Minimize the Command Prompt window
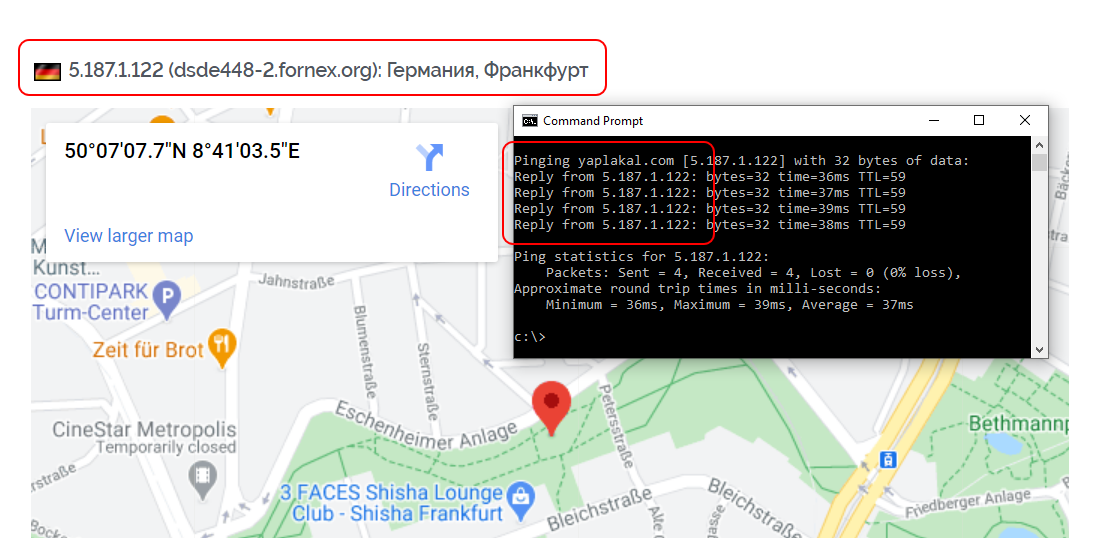The width and height of the screenshot is (1105, 538). coord(933,121)
